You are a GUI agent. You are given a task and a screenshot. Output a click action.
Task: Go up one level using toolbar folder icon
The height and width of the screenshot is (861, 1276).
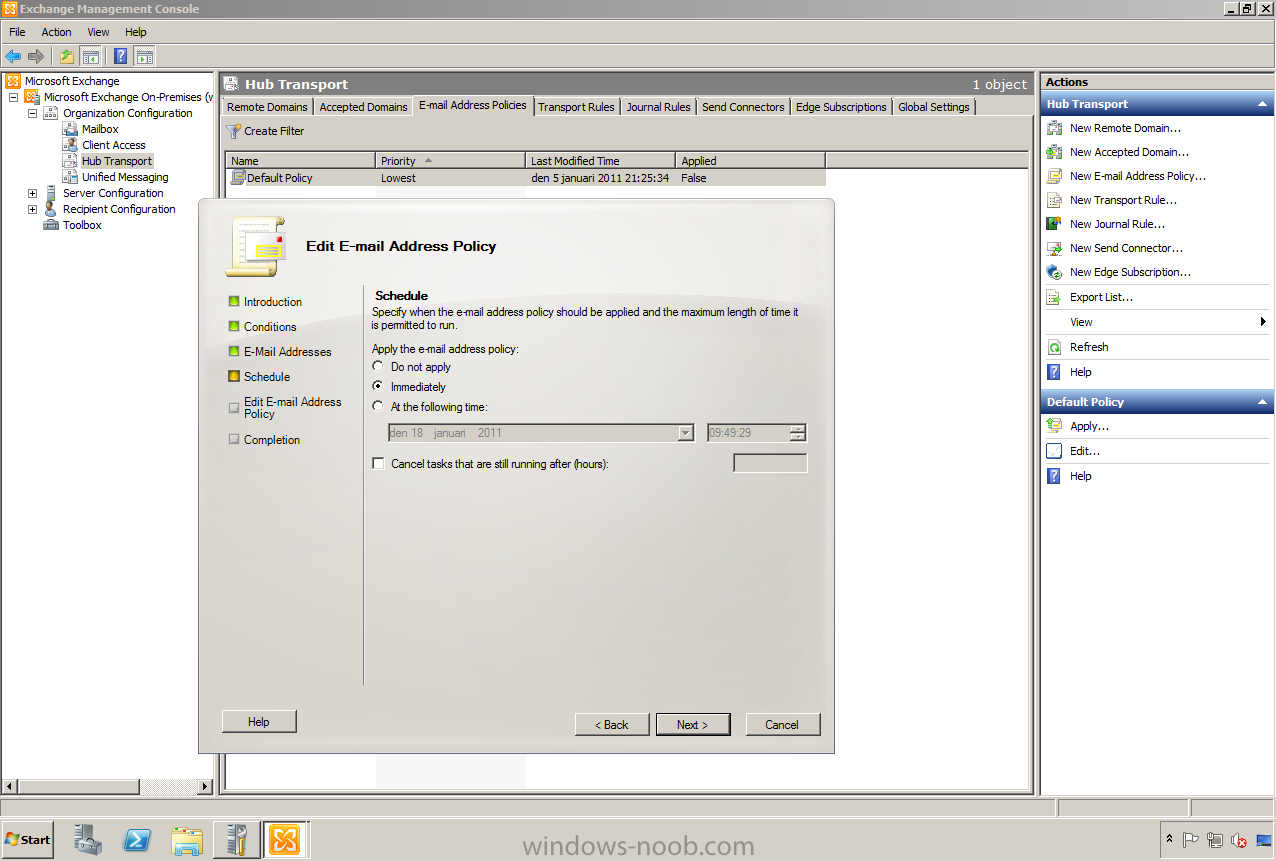point(67,56)
